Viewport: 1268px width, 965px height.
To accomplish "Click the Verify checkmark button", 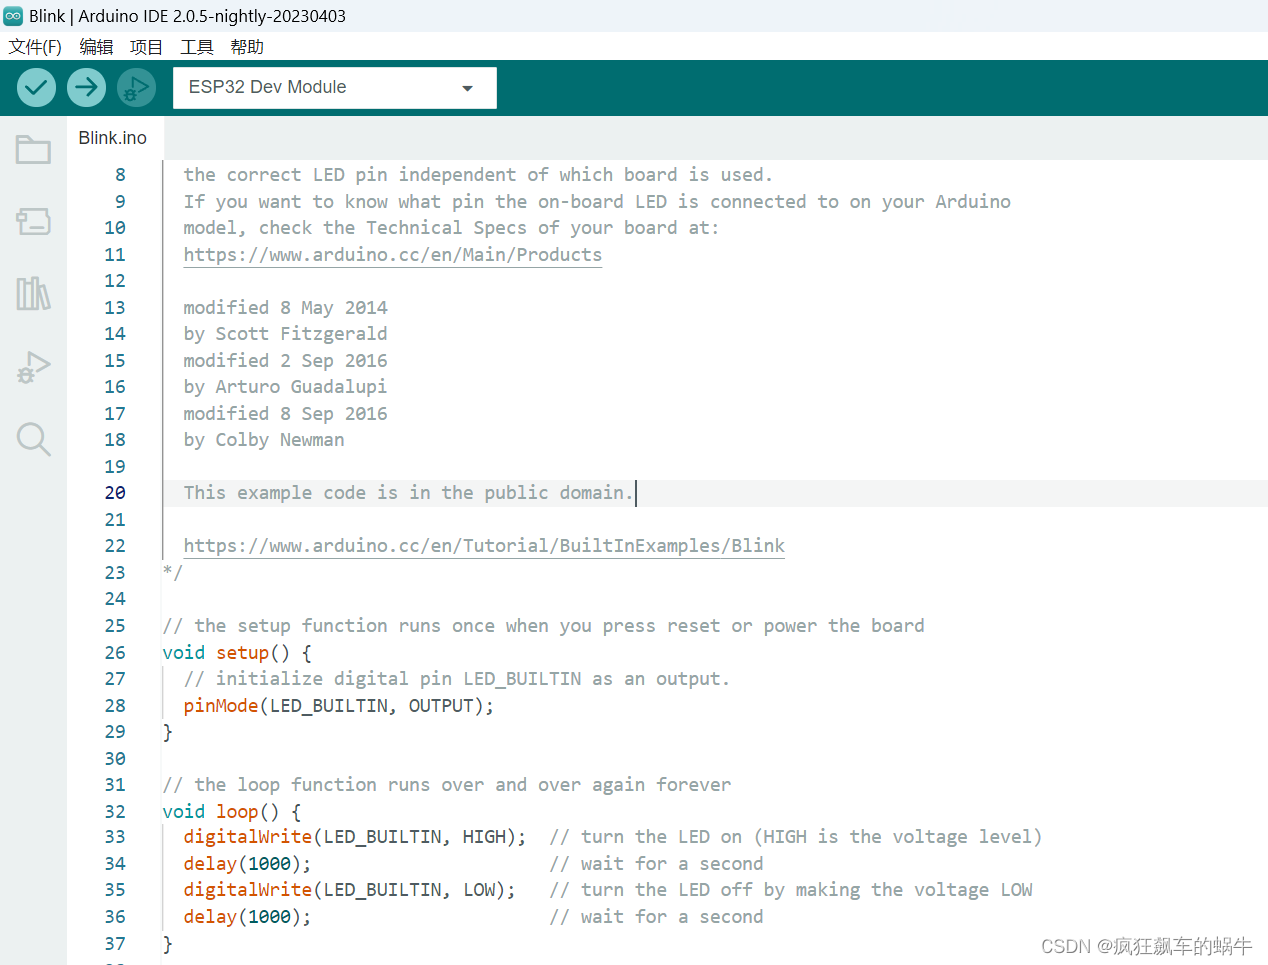I will [37, 88].
